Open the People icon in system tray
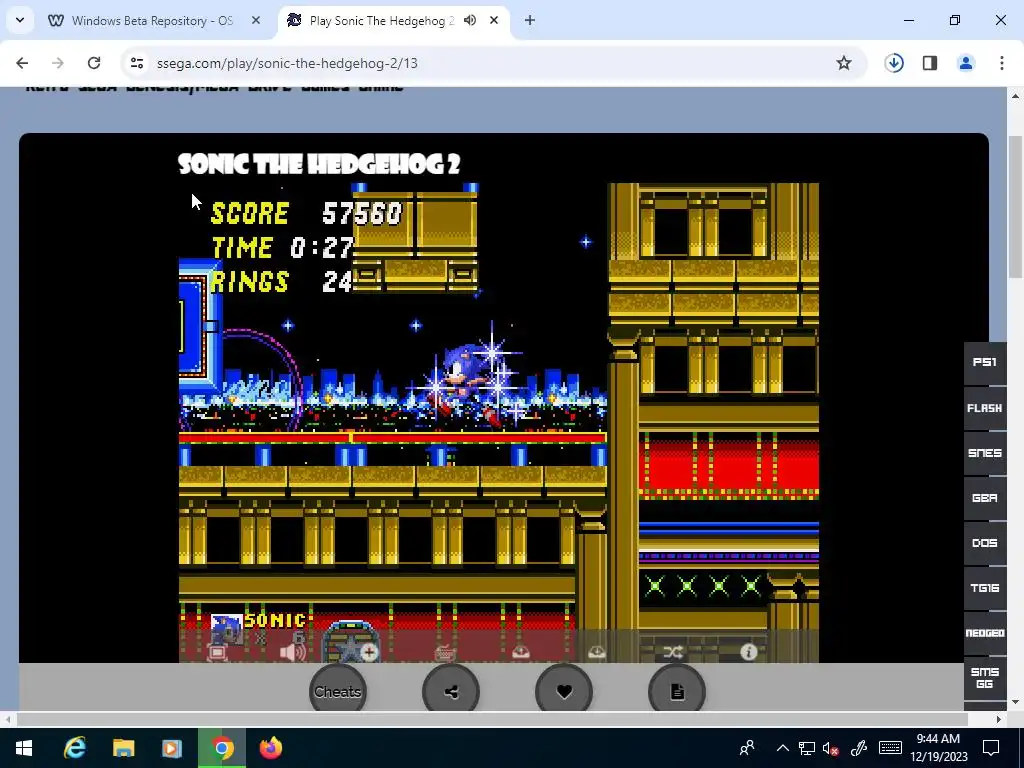This screenshot has width=1024, height=768. point(747,748)
